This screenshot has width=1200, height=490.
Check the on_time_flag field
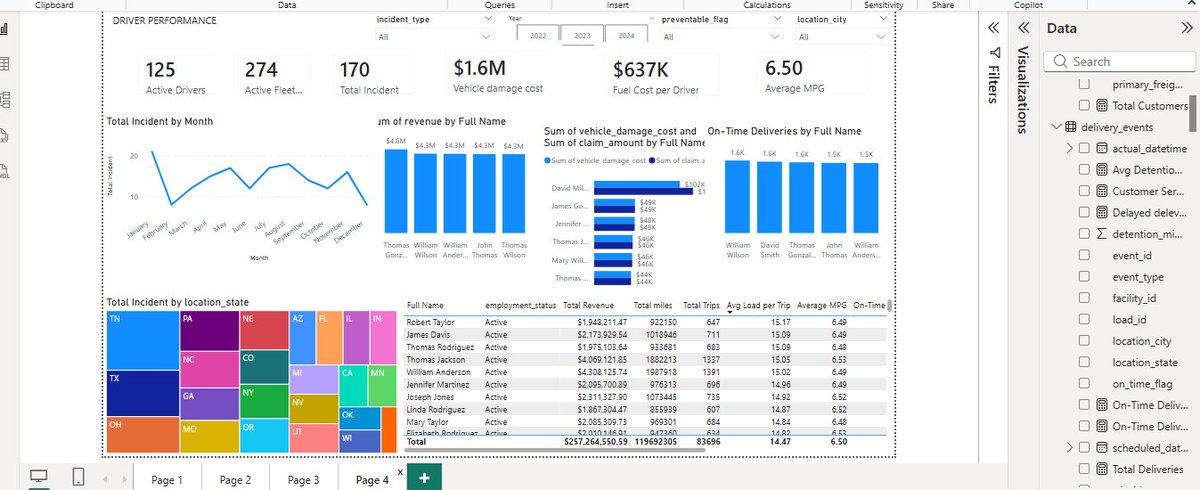1084,383
